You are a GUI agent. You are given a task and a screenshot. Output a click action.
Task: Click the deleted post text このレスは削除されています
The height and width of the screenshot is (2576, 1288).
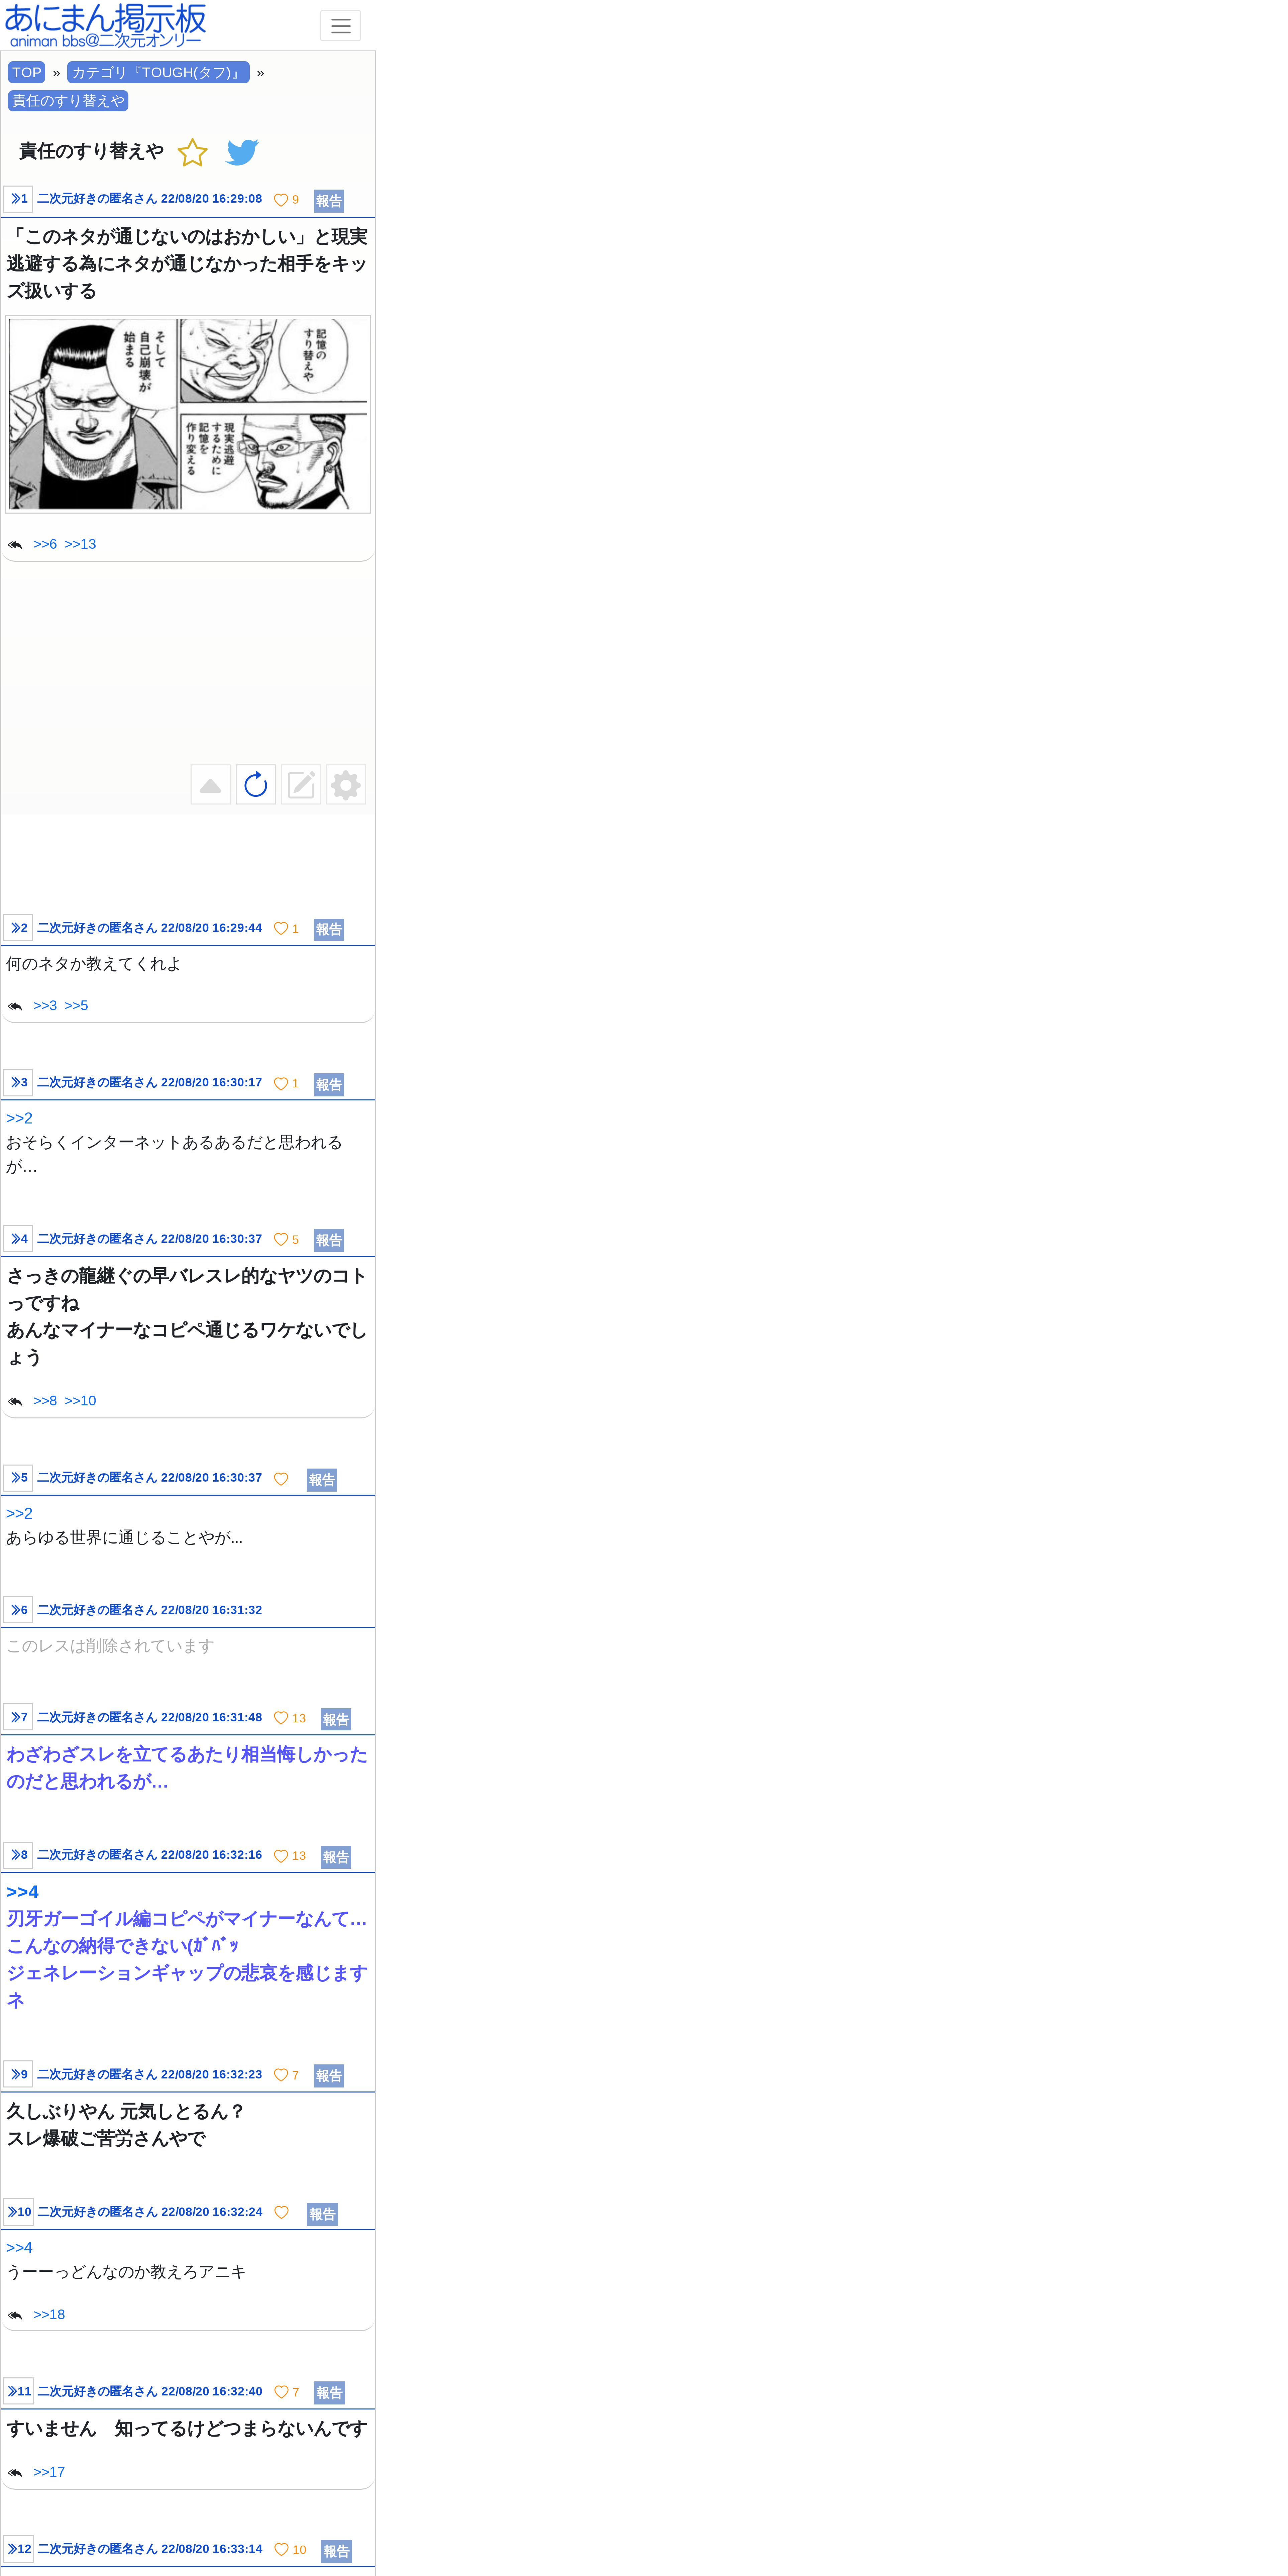pos(110,1646)
